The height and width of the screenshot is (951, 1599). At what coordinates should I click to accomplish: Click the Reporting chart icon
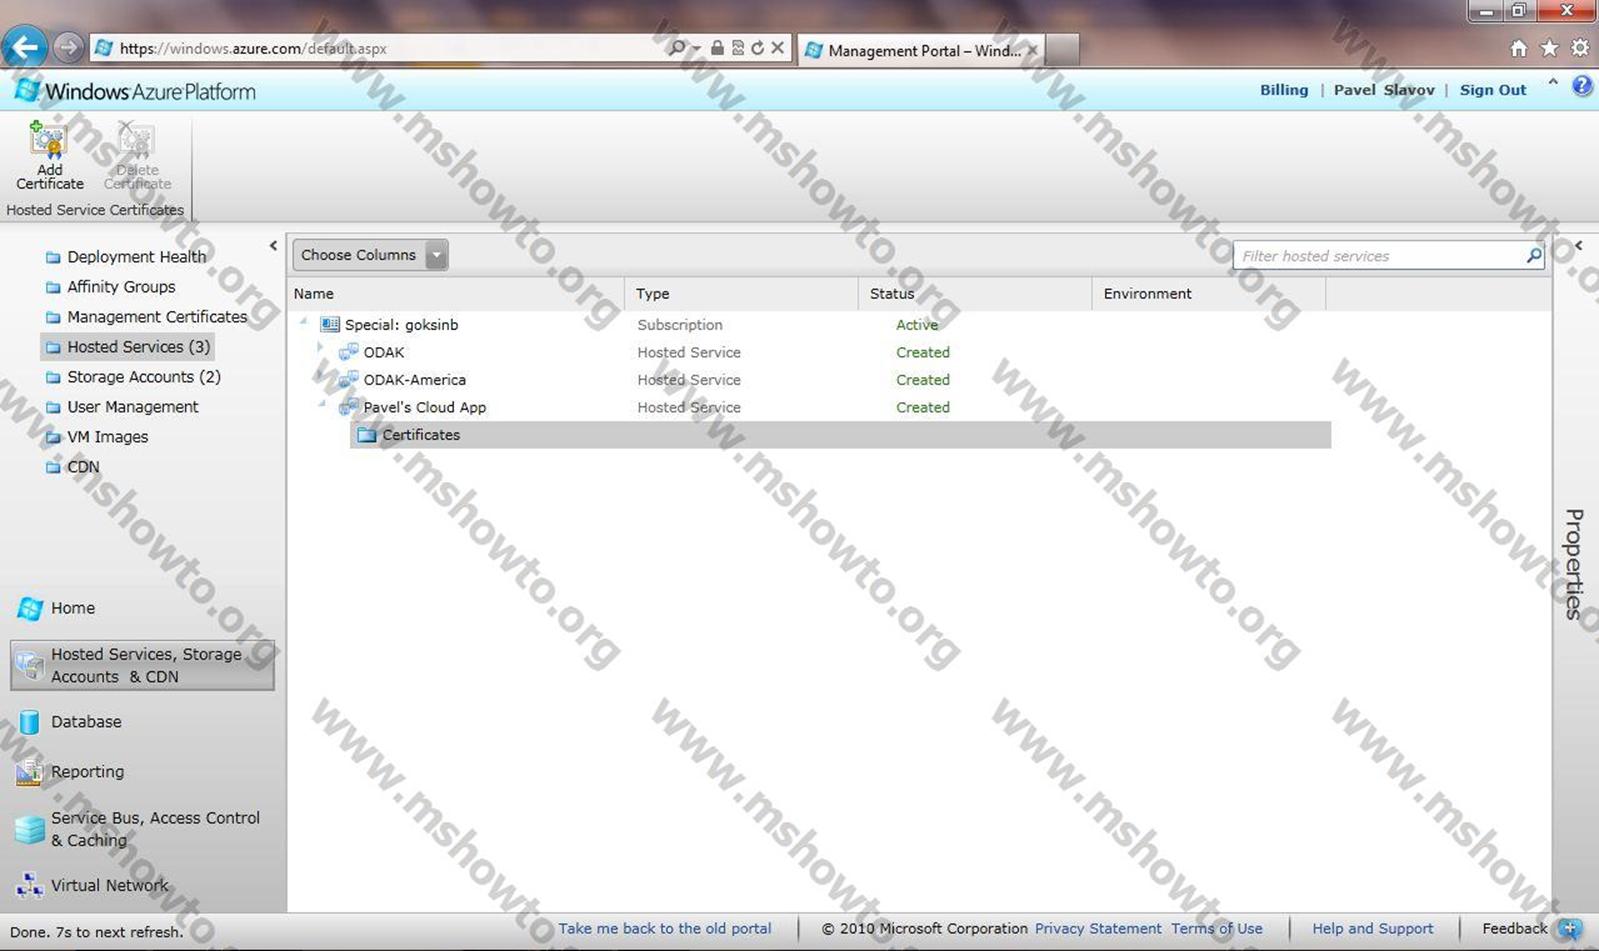pyautogui.click(x=29, y=772)
